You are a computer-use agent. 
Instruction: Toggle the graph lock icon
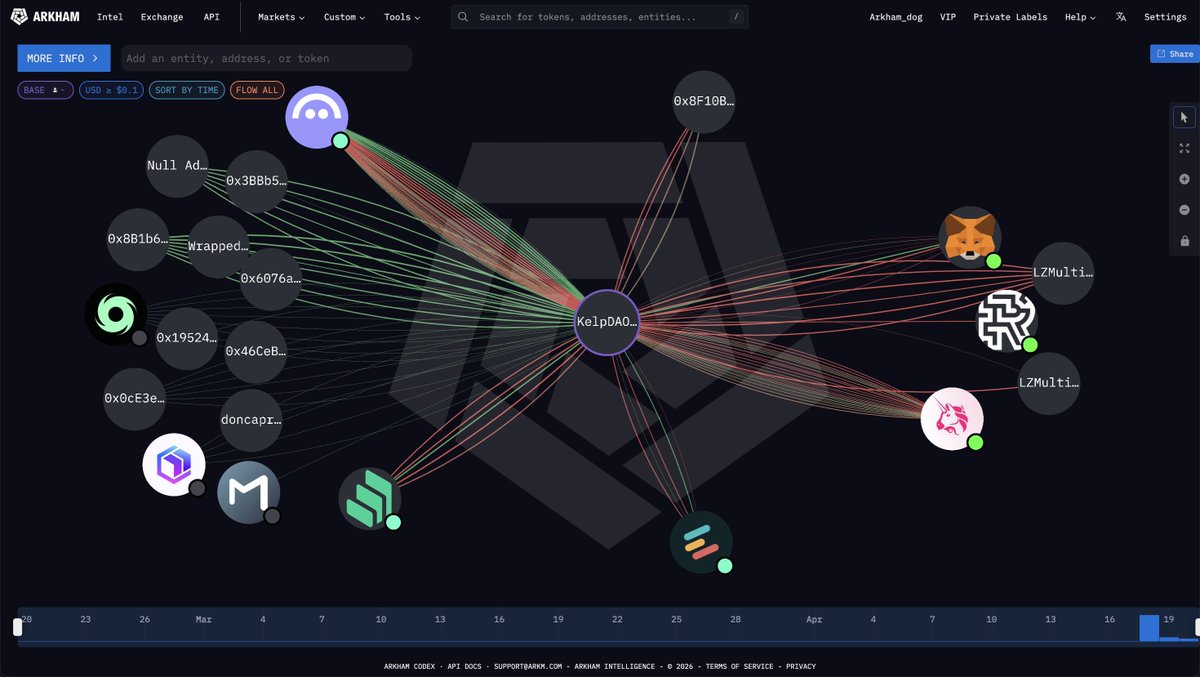[1184, 241]
